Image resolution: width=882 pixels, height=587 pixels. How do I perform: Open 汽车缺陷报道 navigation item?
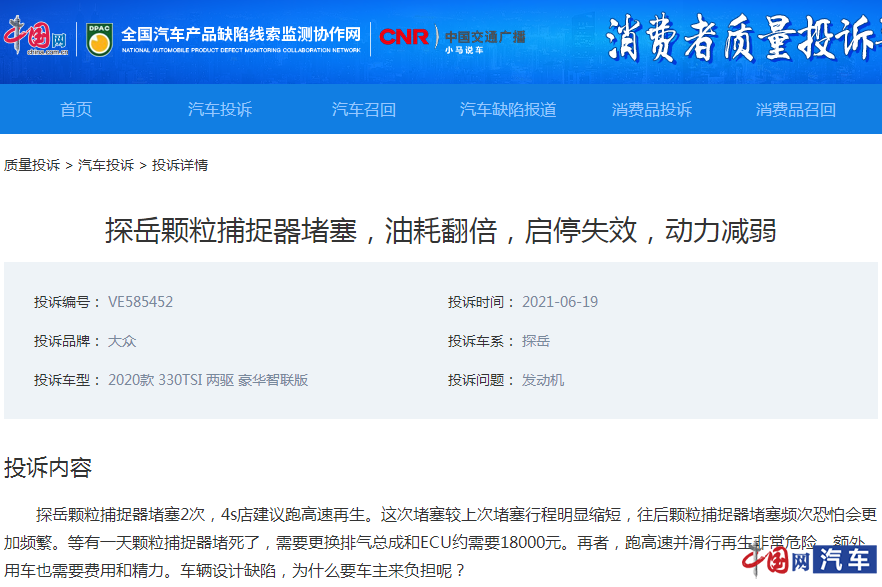pos(508,109)
